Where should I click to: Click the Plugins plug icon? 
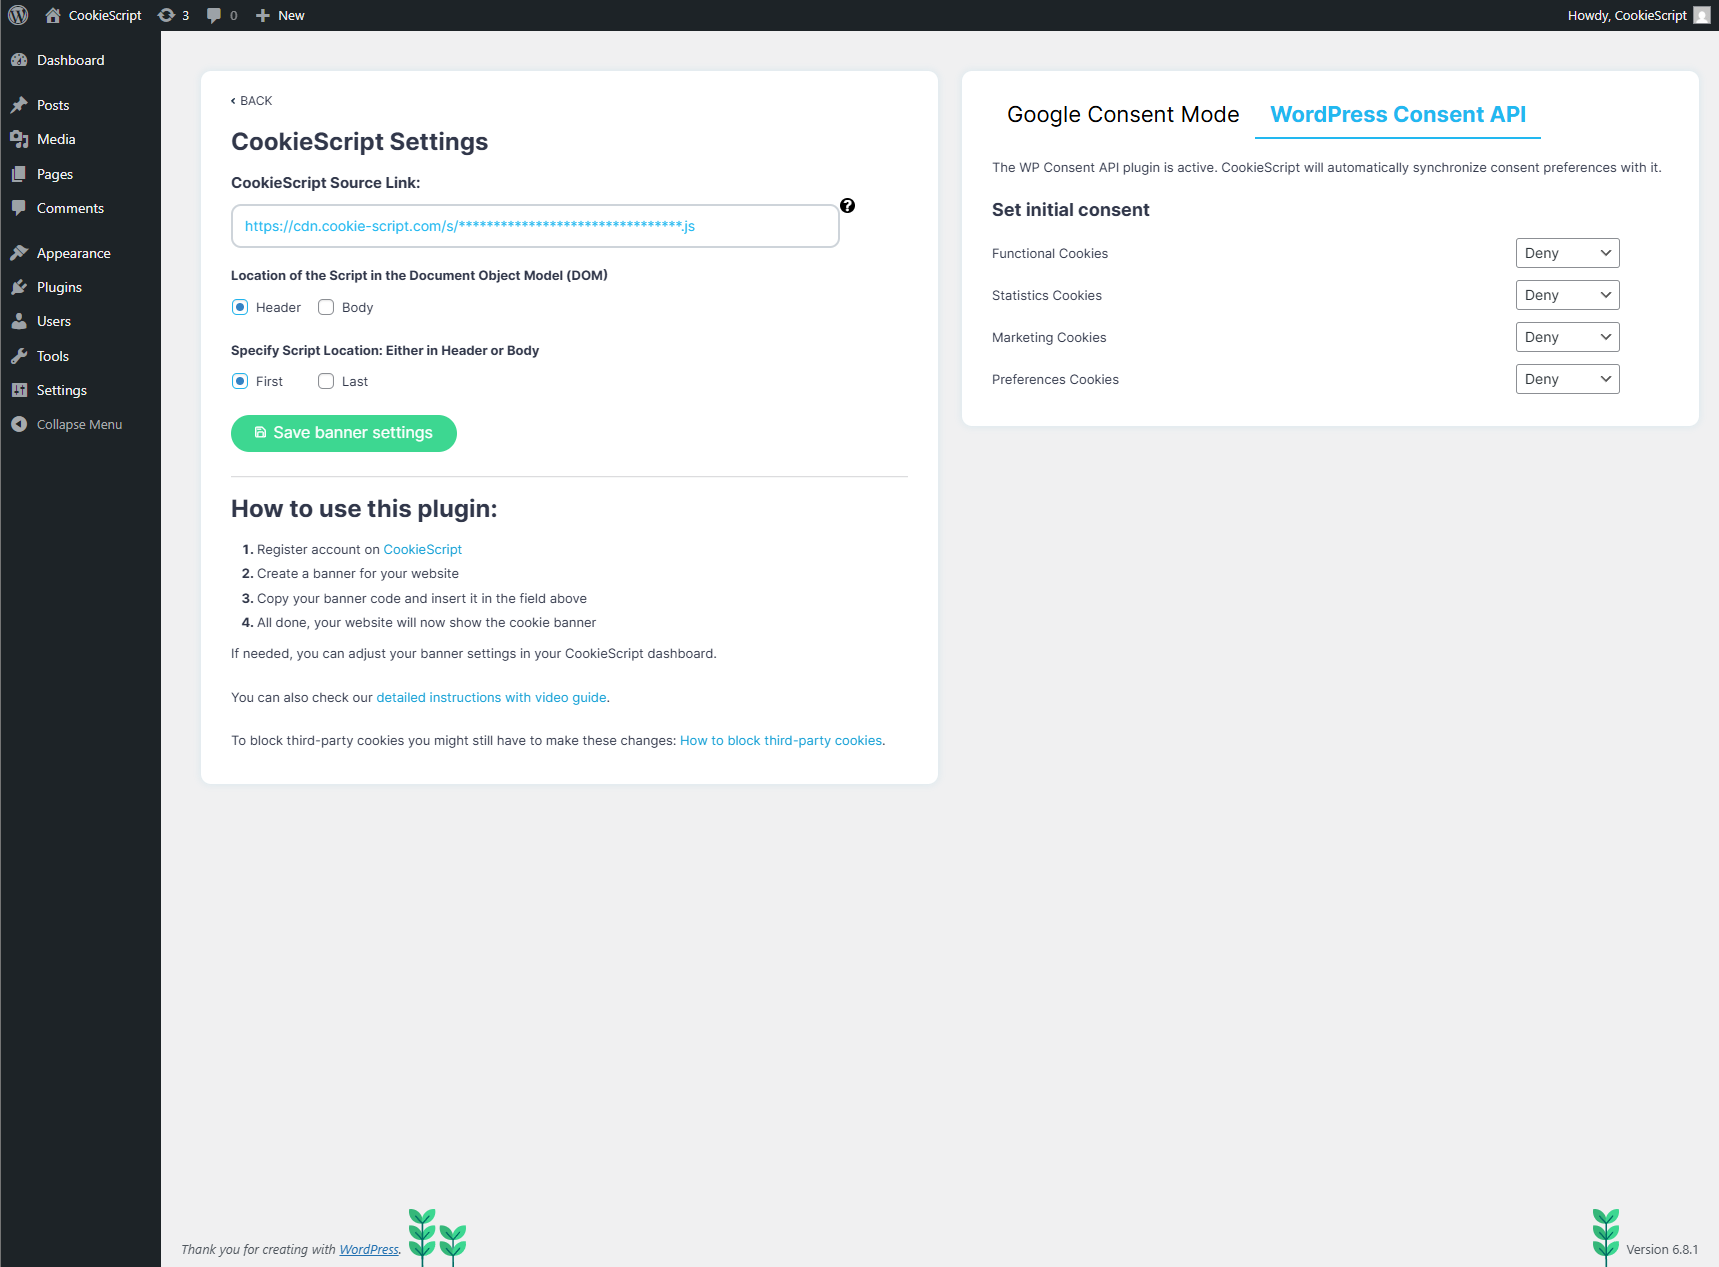coord(19,287)
